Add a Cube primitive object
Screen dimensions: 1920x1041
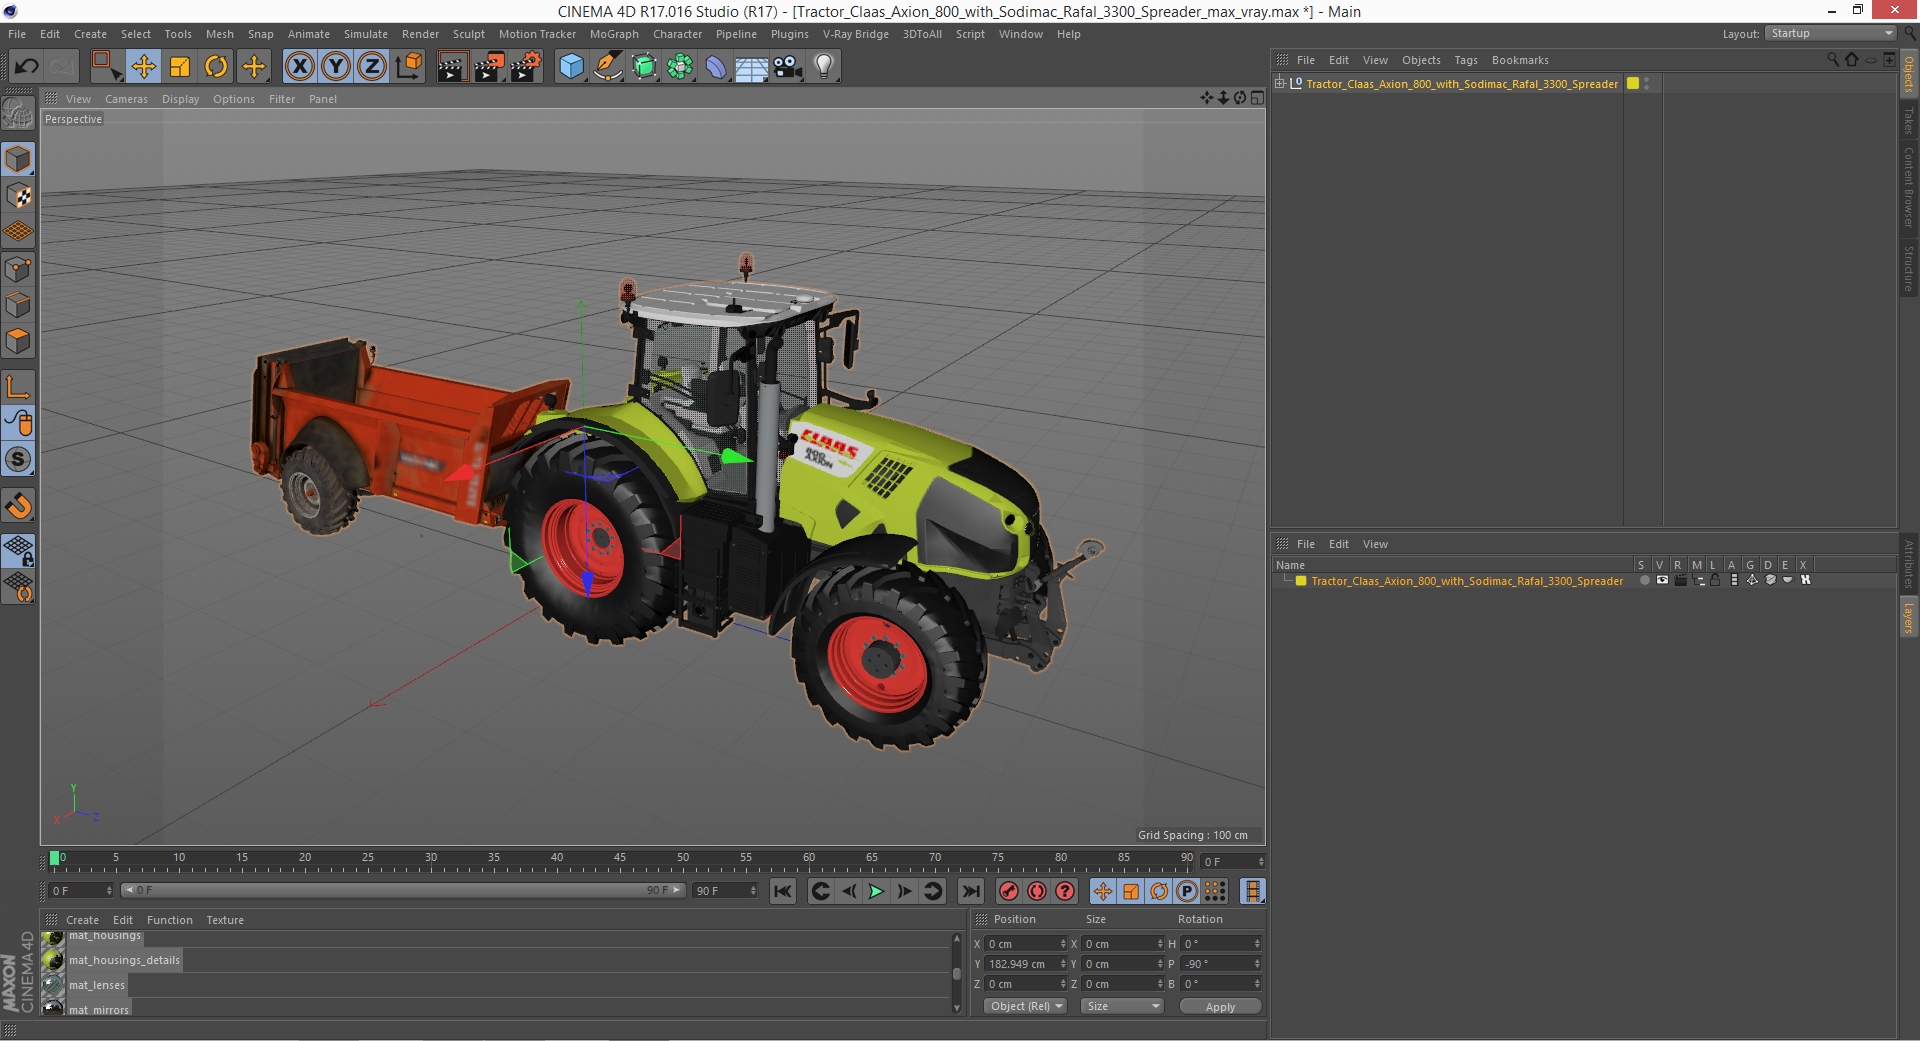point(571,67)
